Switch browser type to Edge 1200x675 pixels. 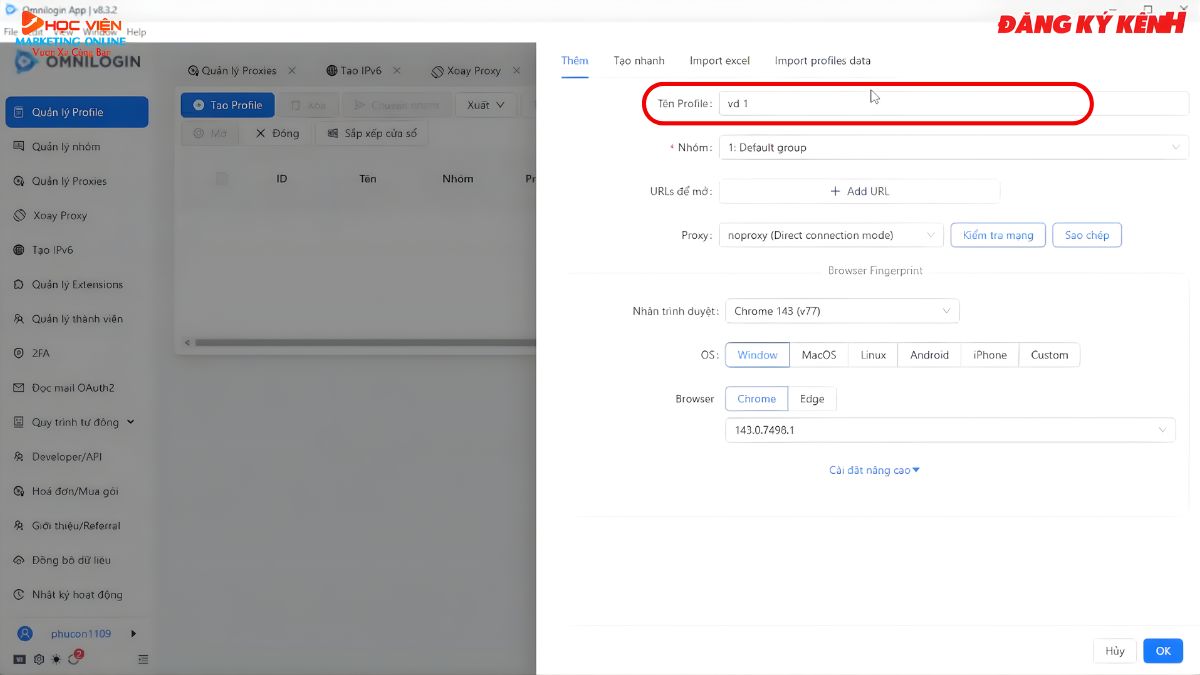click(x=812, y=399)
